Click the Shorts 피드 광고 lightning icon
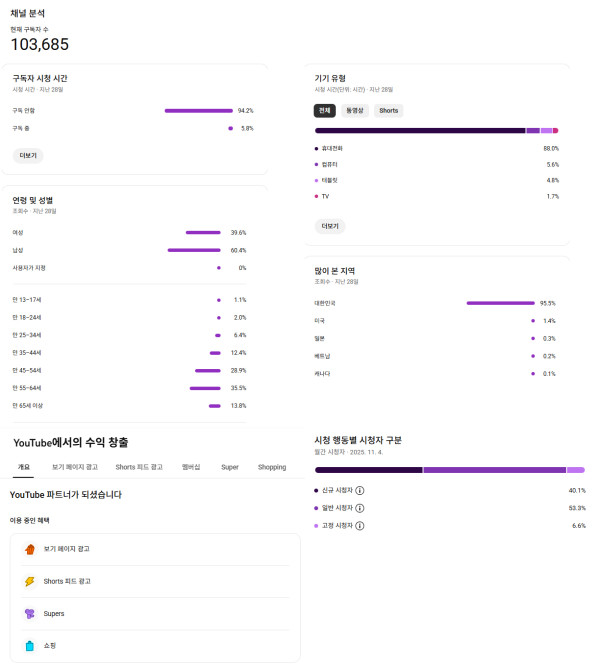This screenshot has width=600, height=668. pyautogui.click(x=29, y=581)
